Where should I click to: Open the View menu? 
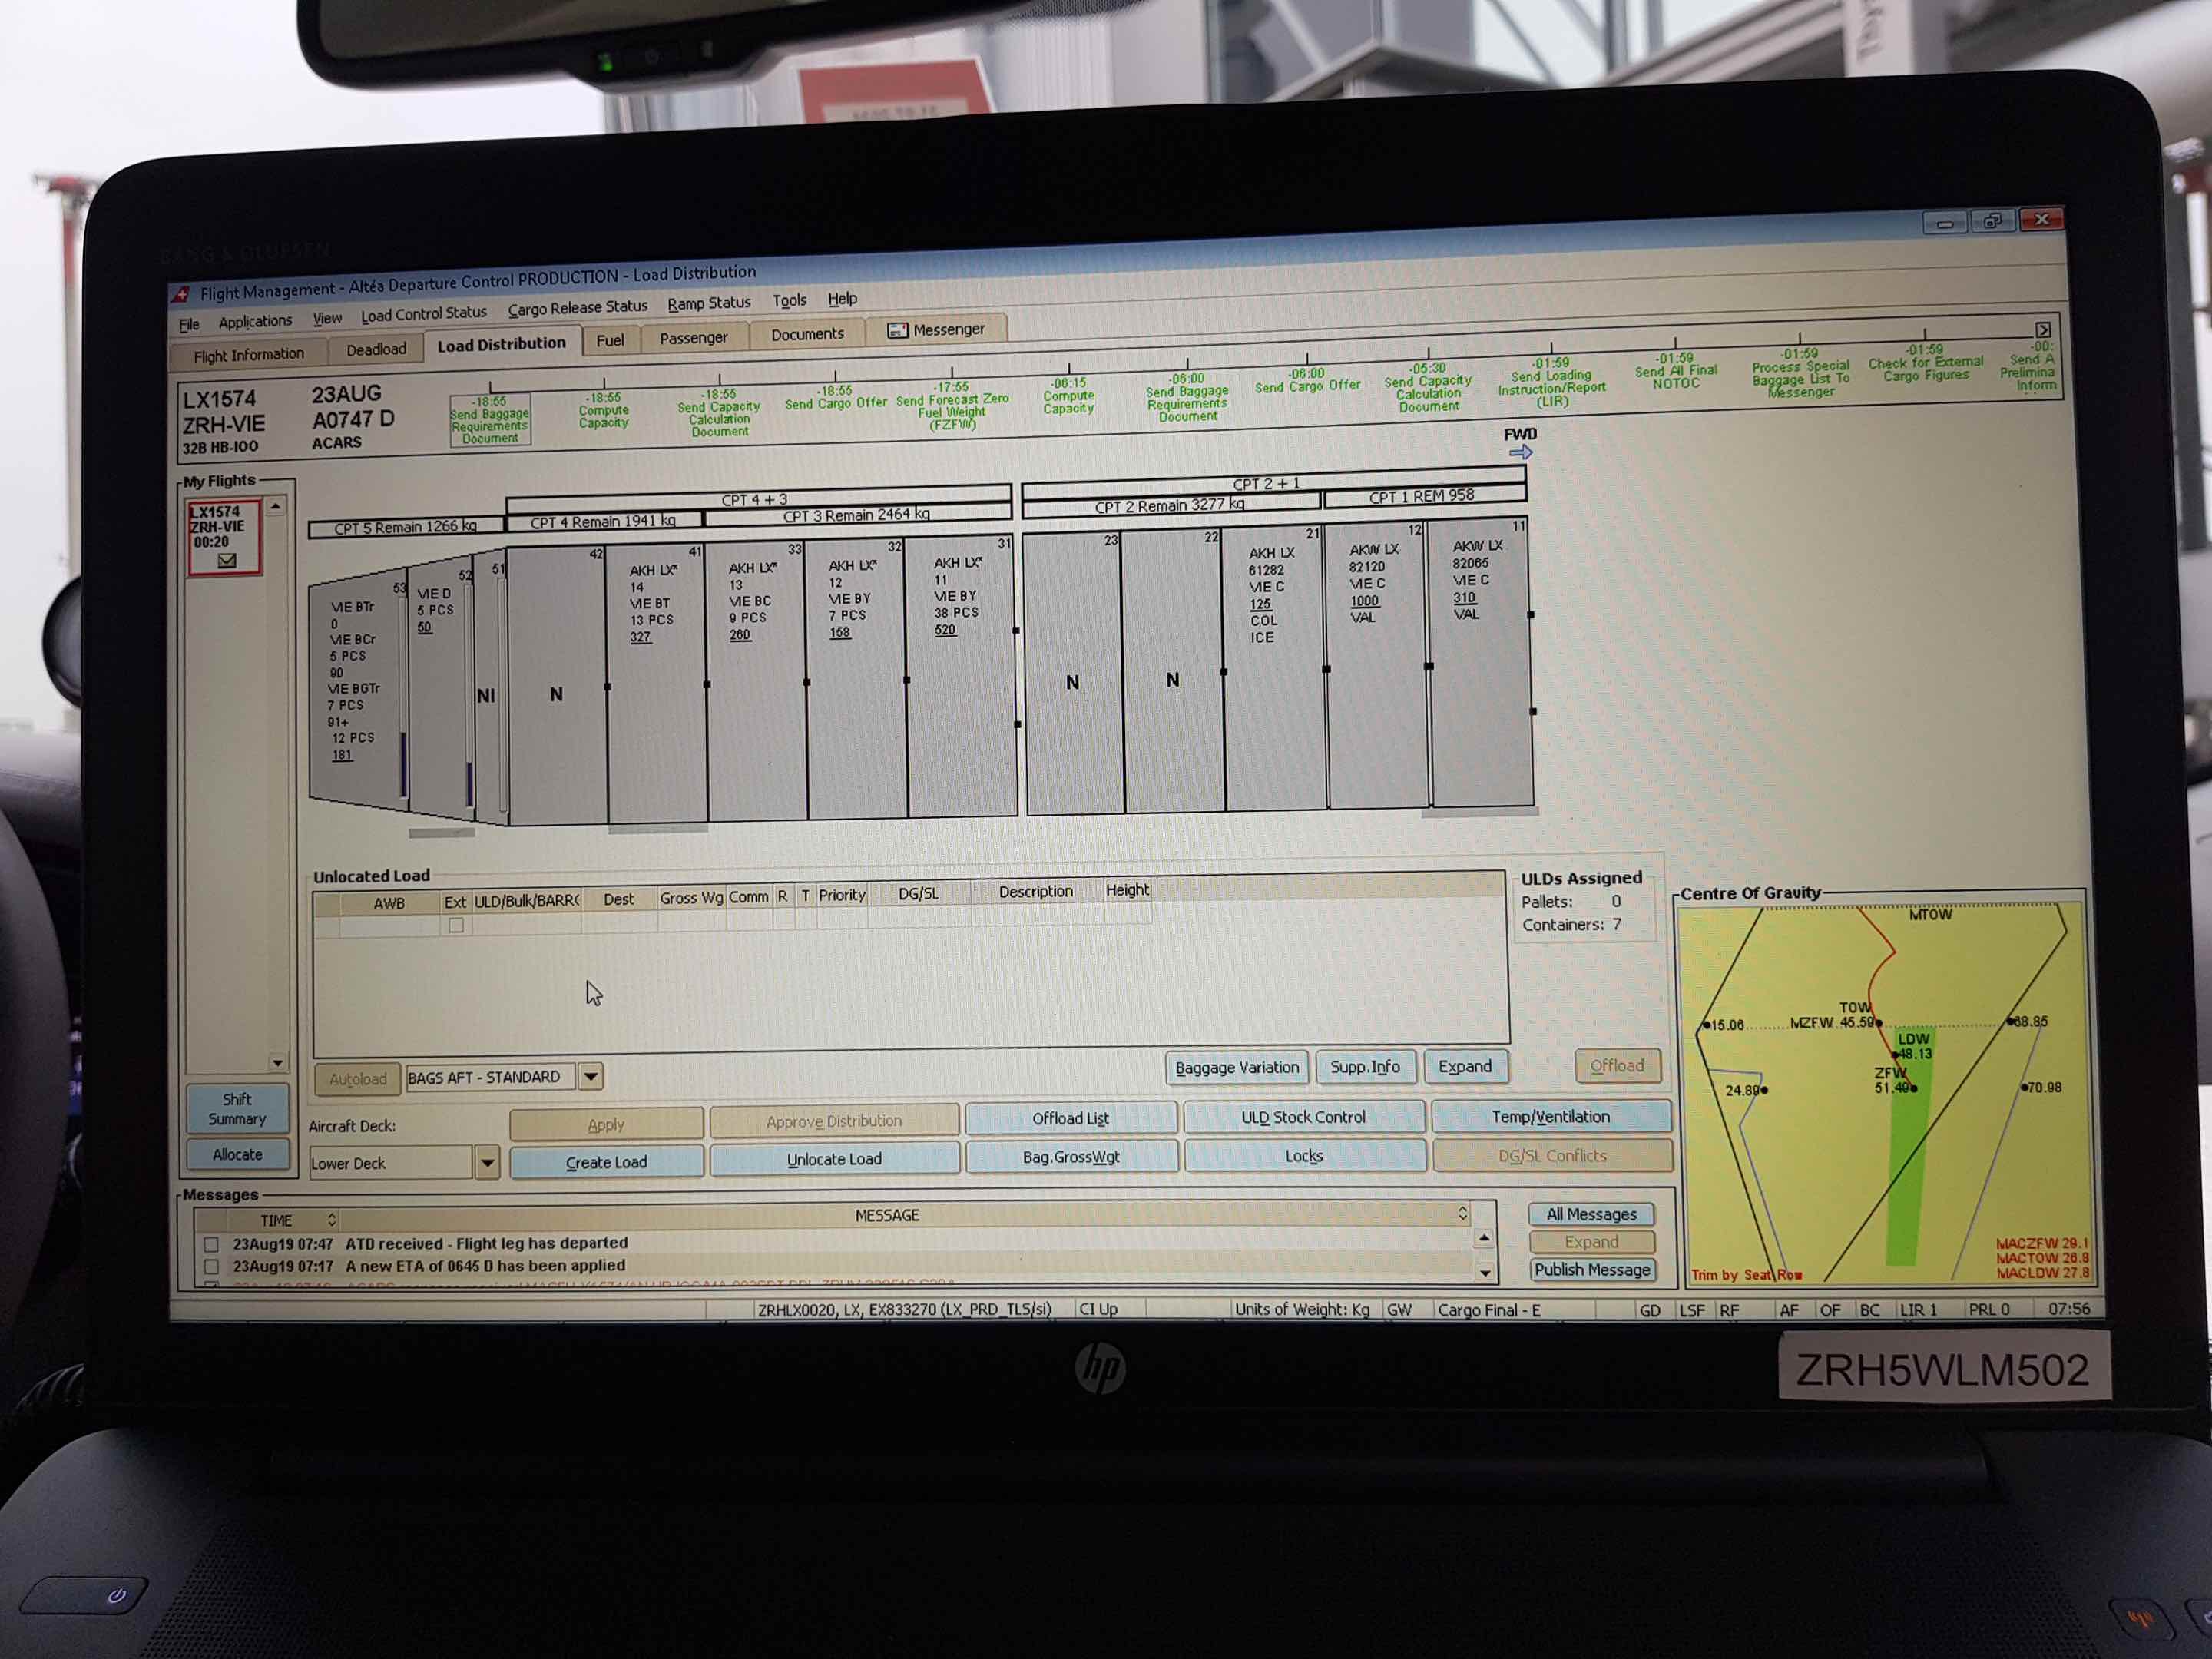point(327,318)
